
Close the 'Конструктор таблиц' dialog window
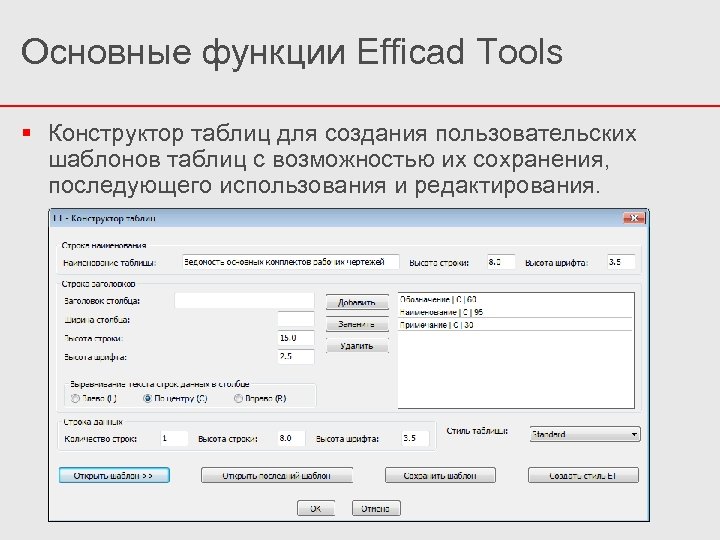click(x=634, y=218)
